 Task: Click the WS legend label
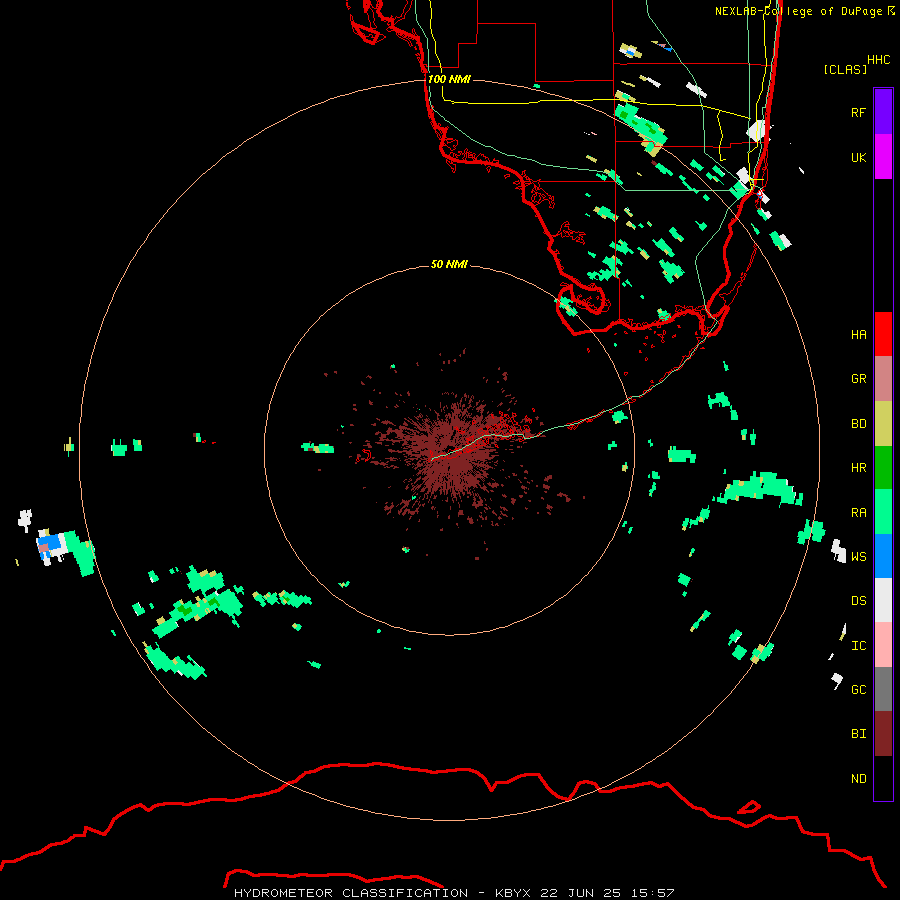pos(858,557)
